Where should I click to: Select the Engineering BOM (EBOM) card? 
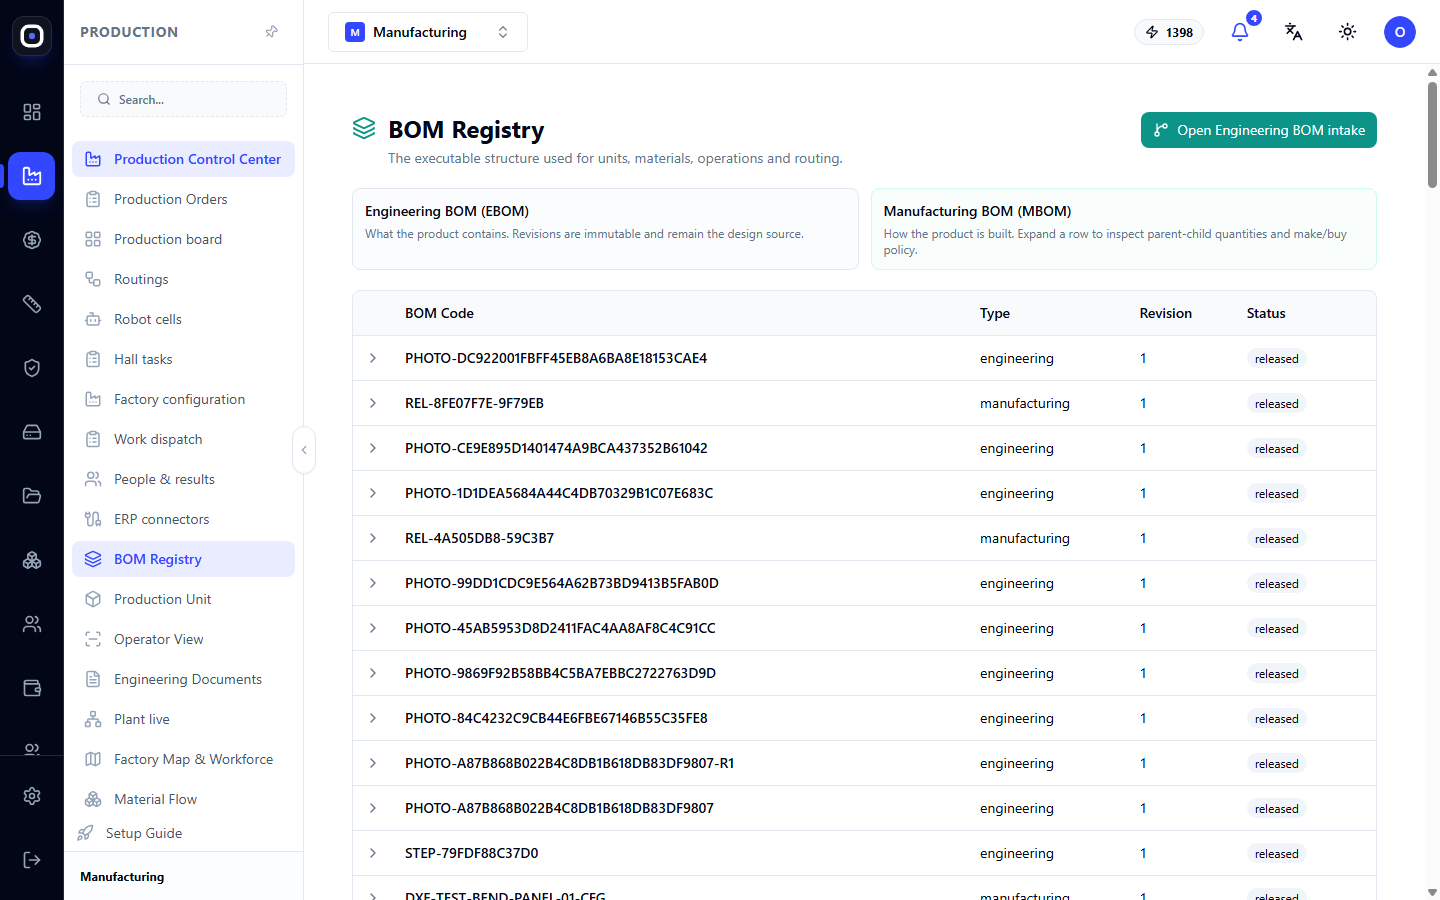tap(605, 229)
